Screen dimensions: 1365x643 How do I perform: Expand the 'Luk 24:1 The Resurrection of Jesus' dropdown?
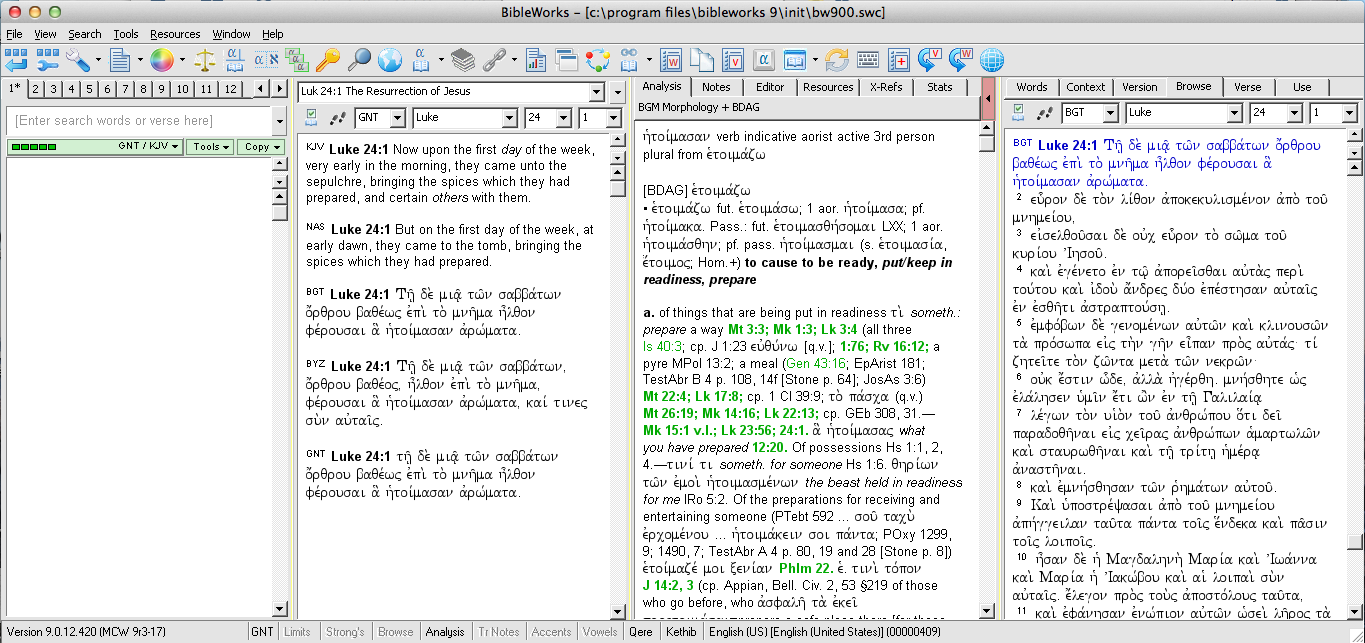(x=597, y=92)
